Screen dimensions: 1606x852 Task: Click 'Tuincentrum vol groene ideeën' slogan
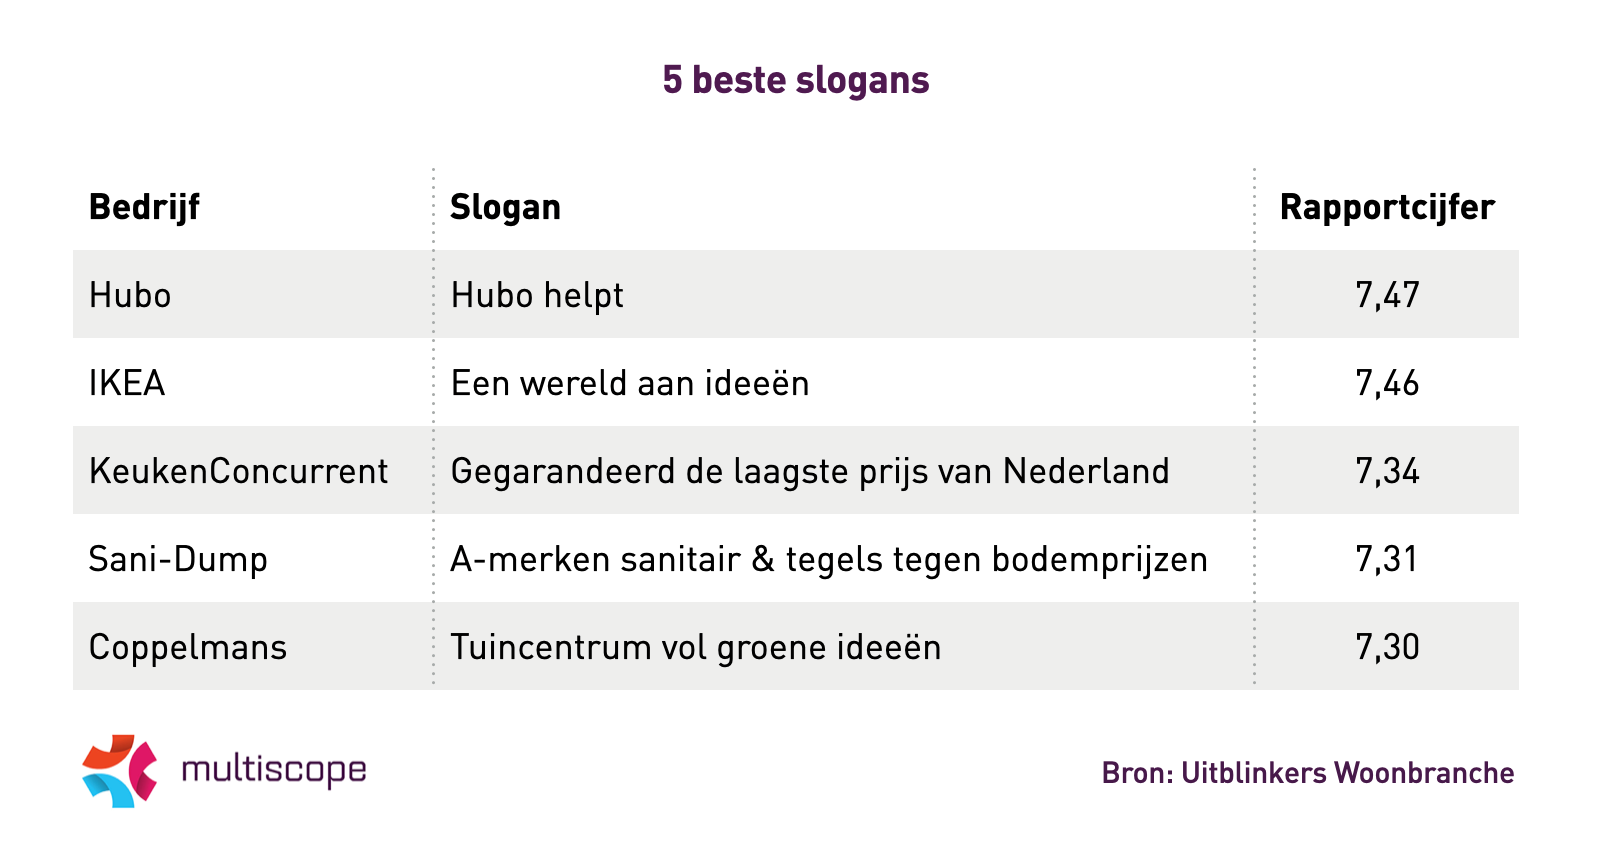point(696,647)
